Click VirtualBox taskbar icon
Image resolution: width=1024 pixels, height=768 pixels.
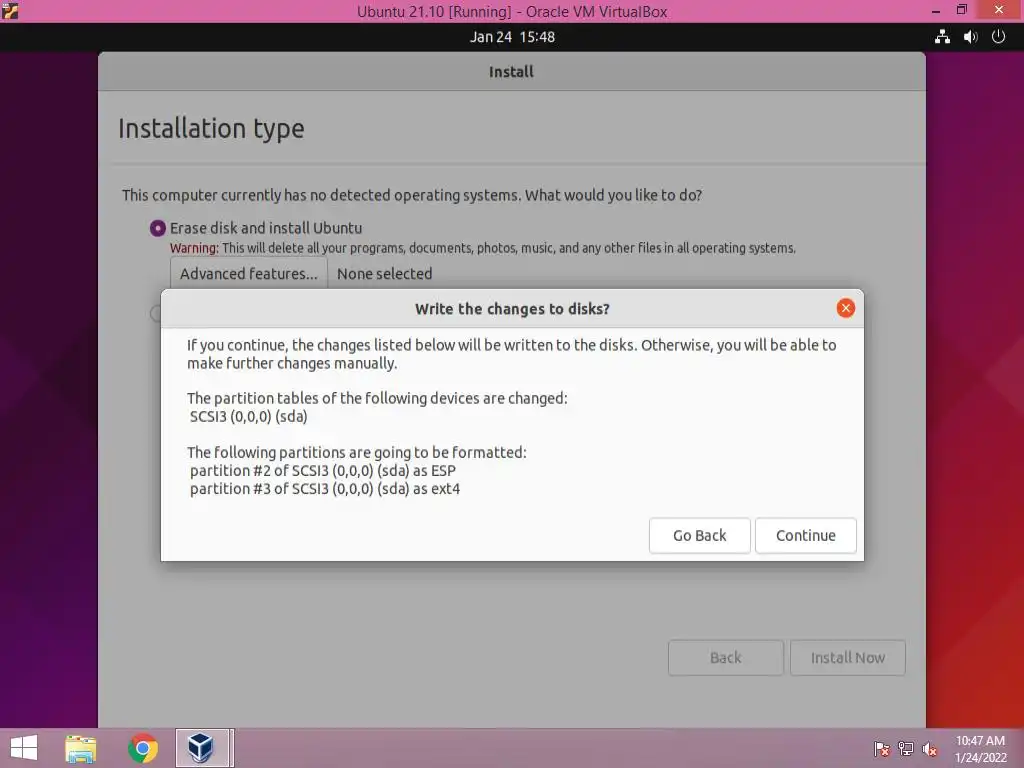[202, 748]
